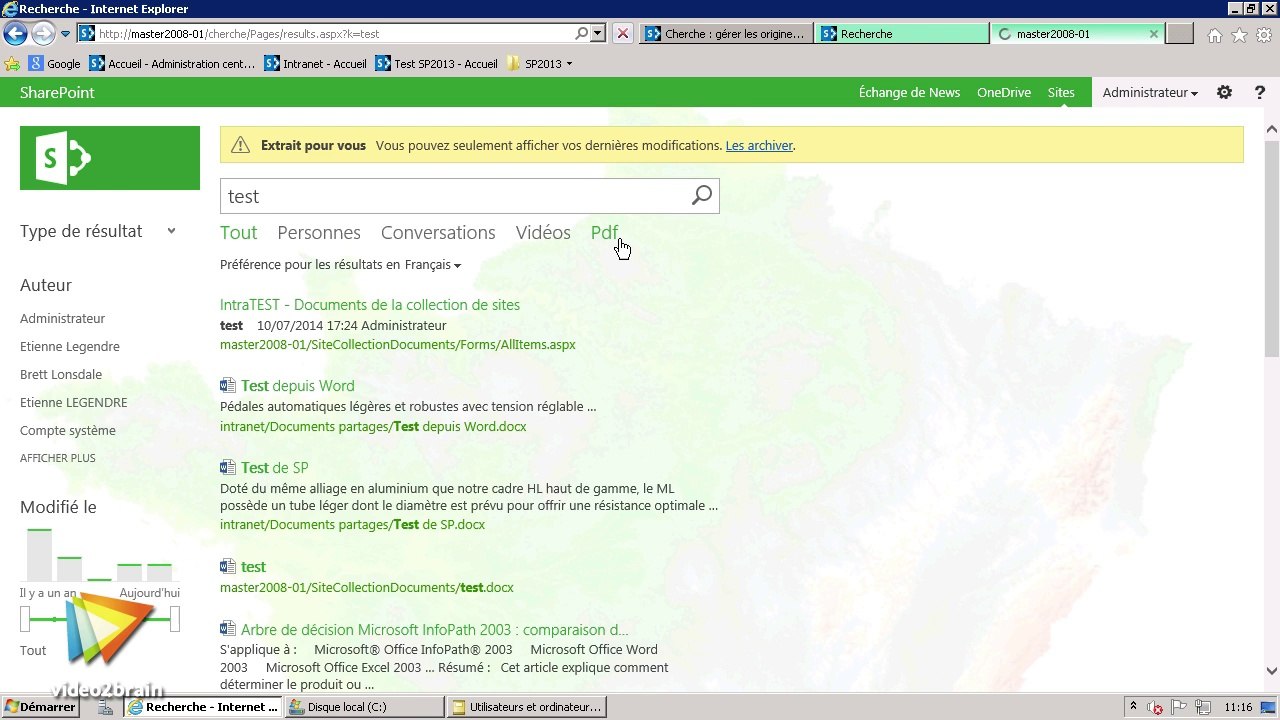Open the 'Test de SP' result title
Viewport: 1280px width, 720px height.
(275, 468)
